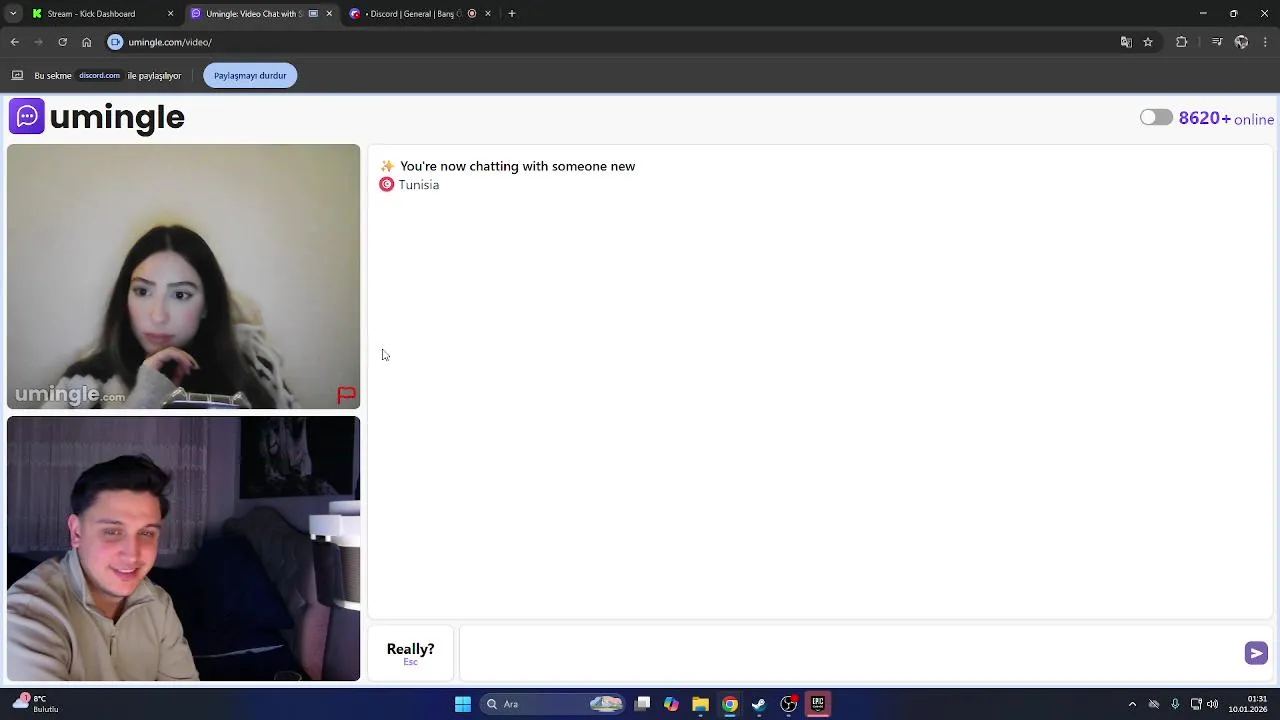1280x720 pixels.
Task: Click your own webcam preview
Action: [x=183, y=549]
